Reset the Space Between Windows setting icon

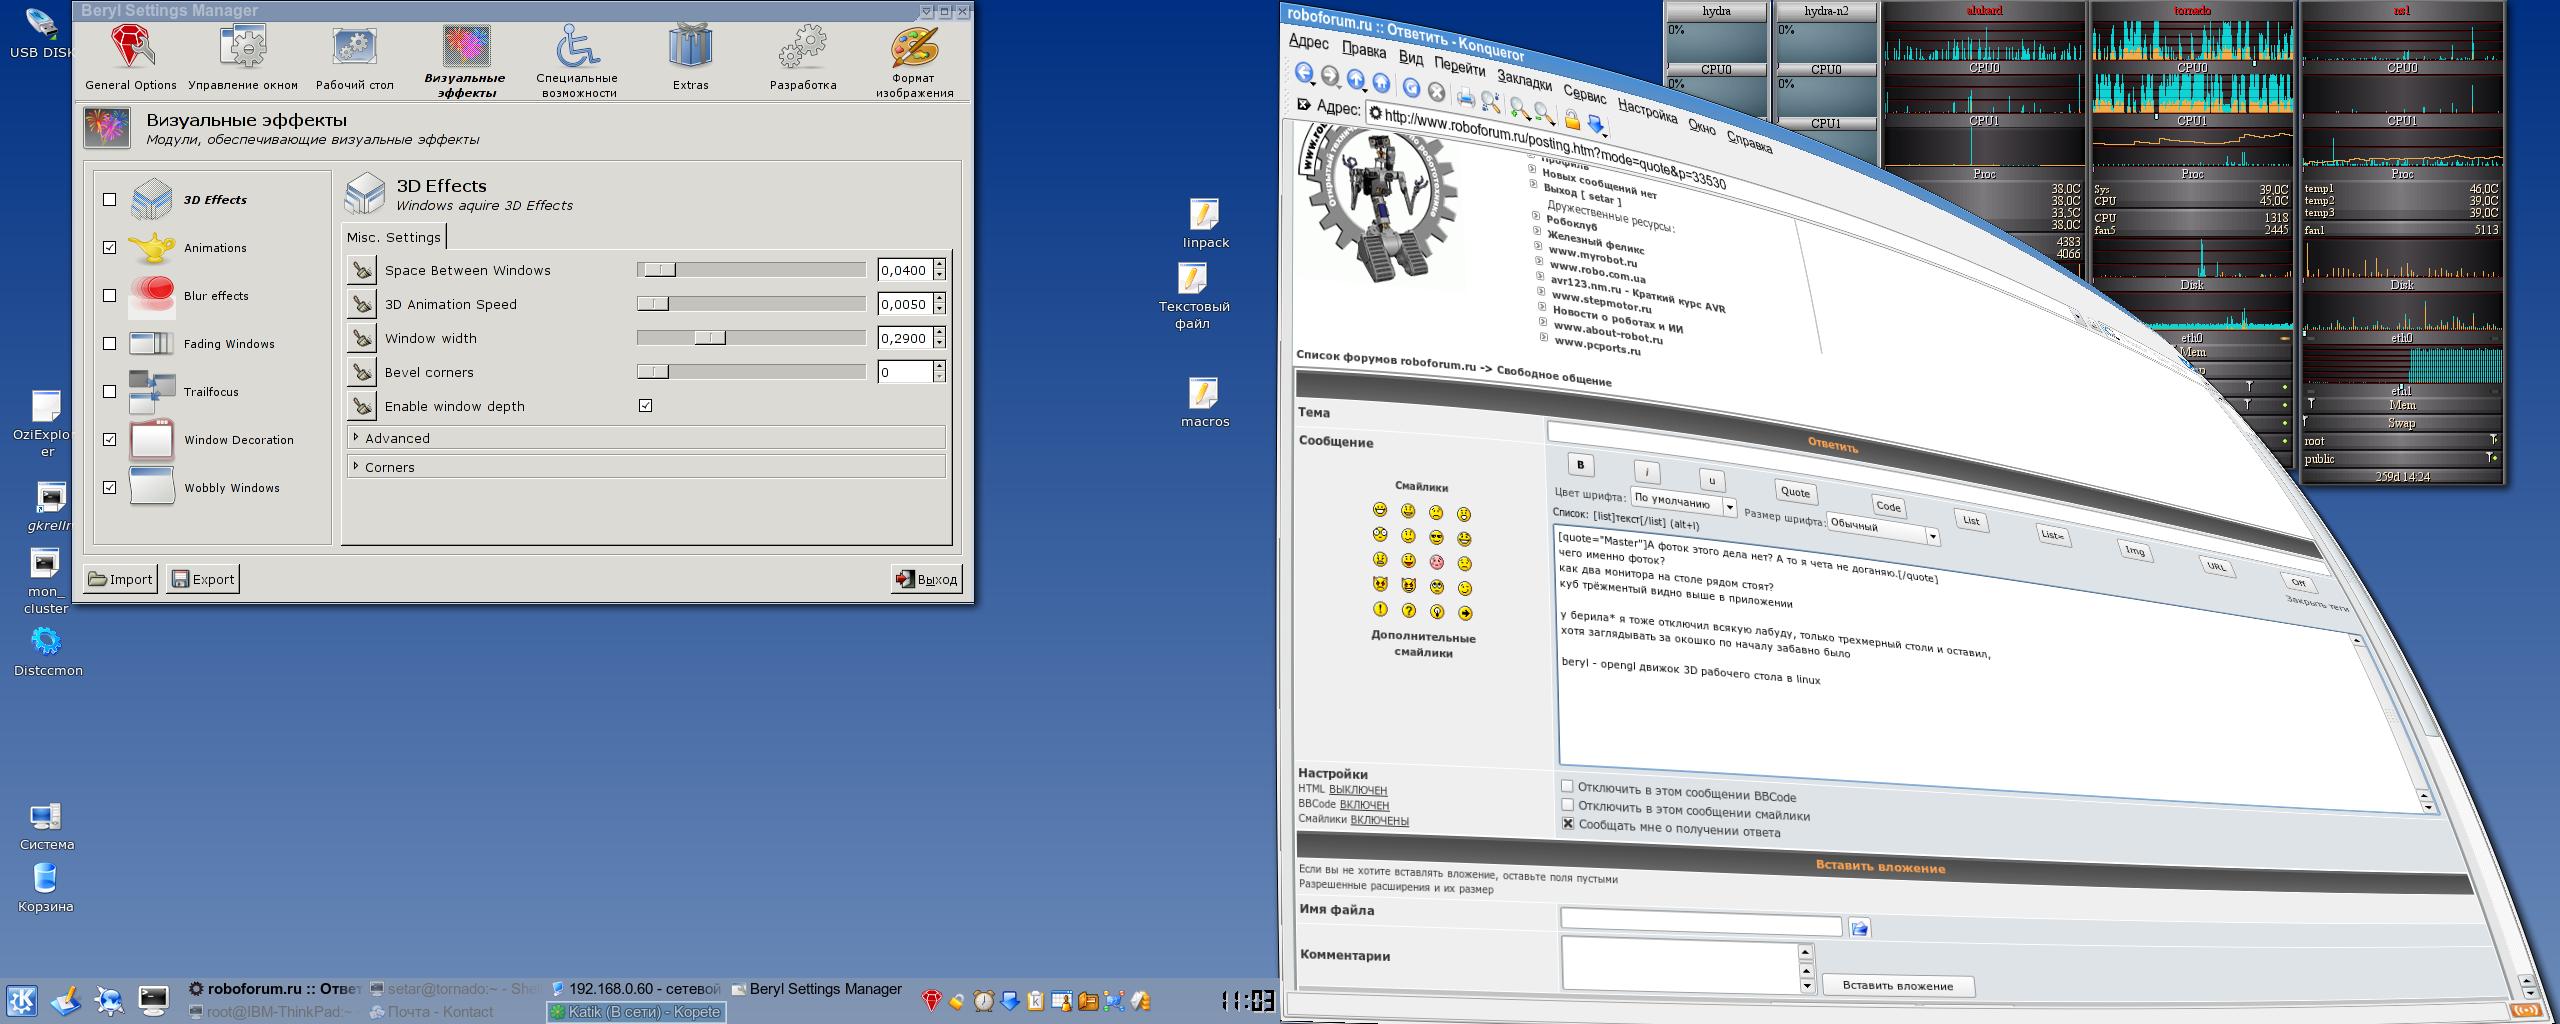pyautogui.click(x=362, y=270)
